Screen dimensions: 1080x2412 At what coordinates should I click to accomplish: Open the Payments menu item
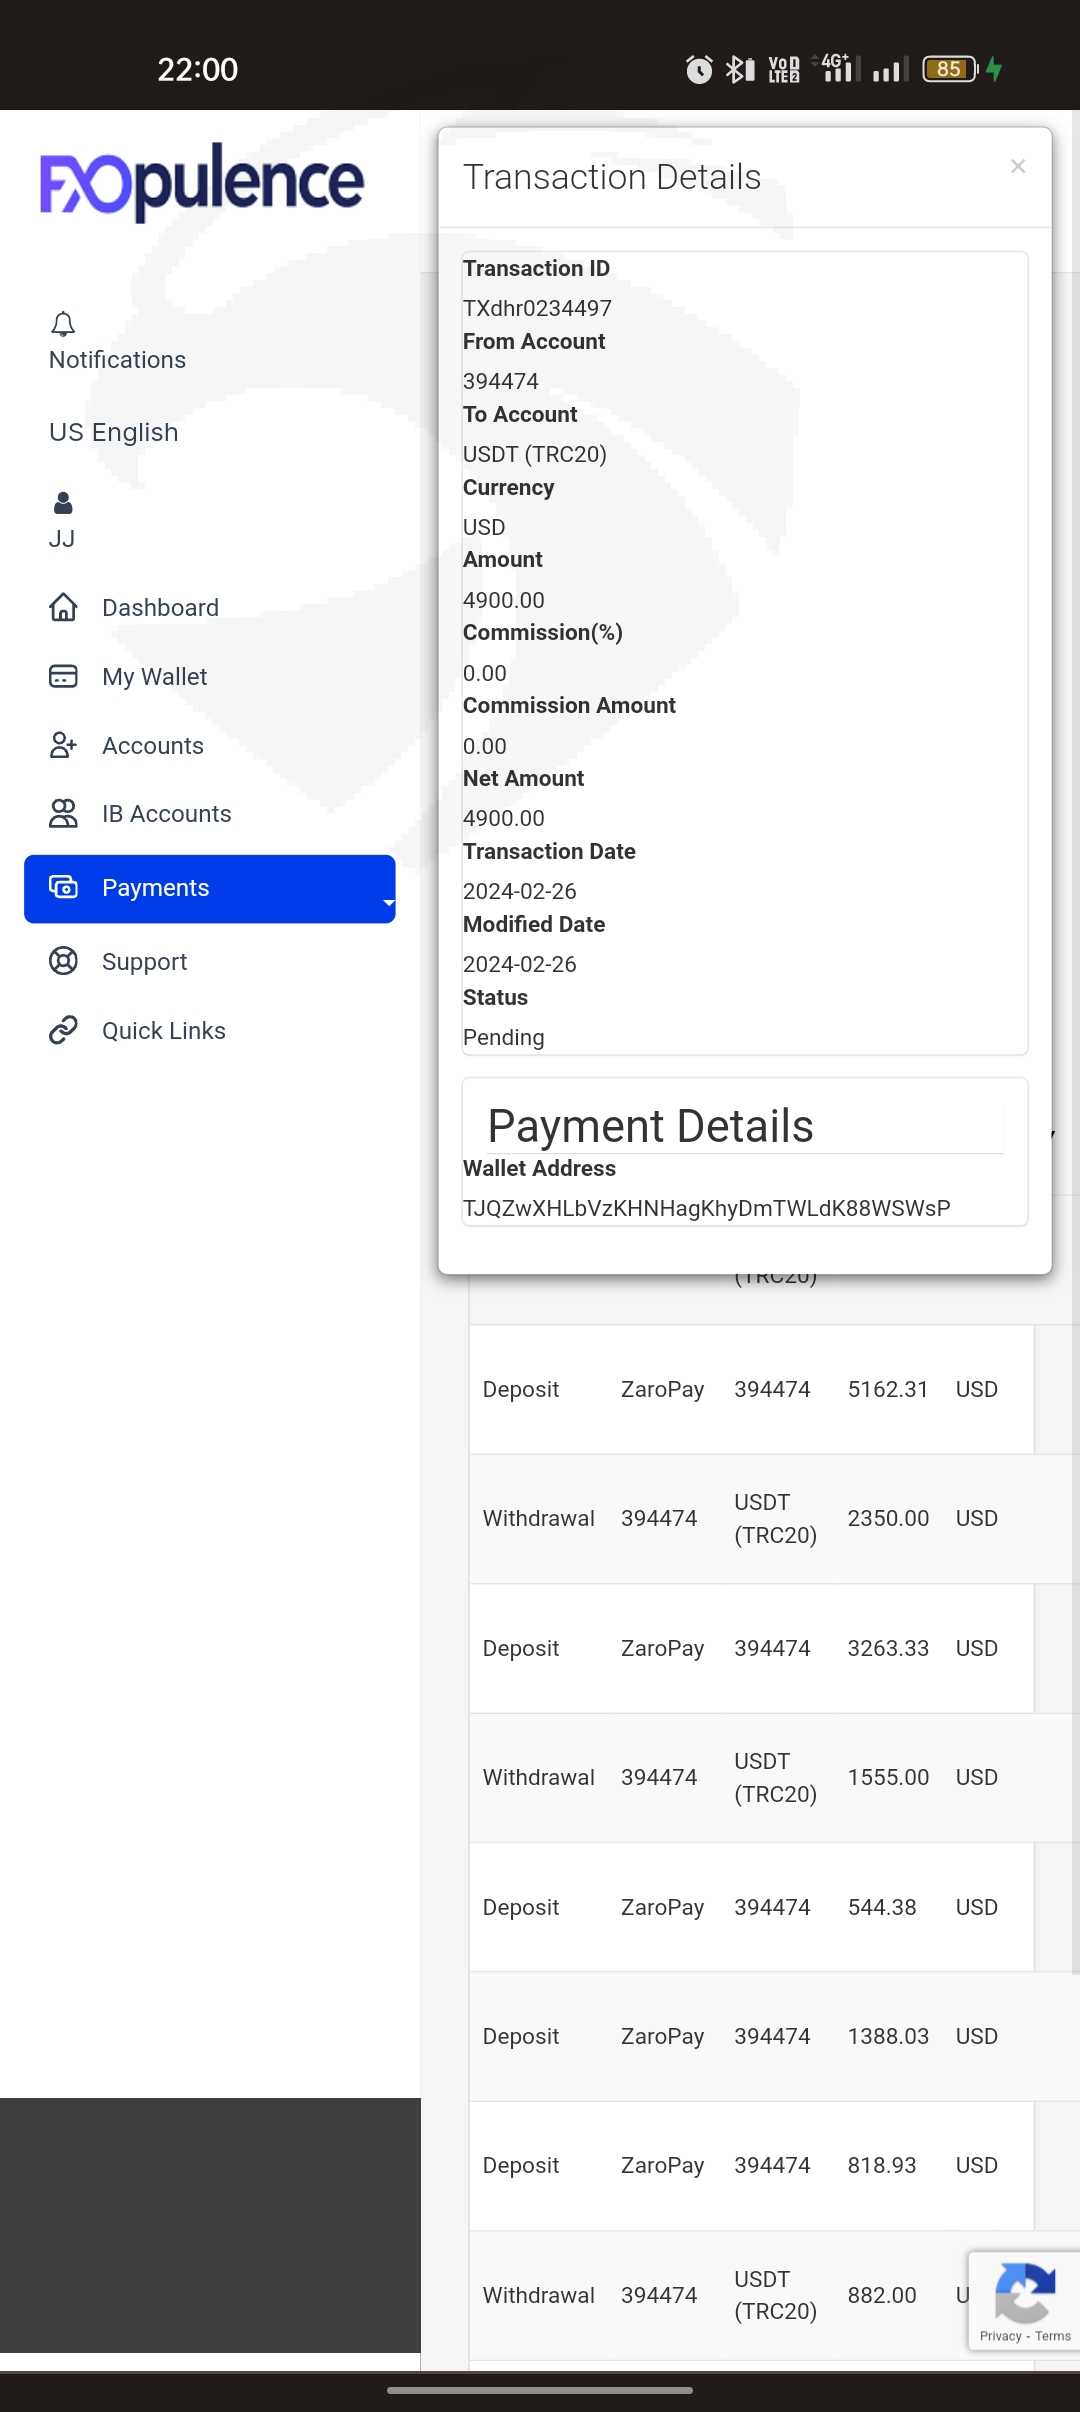click(156, 888)
